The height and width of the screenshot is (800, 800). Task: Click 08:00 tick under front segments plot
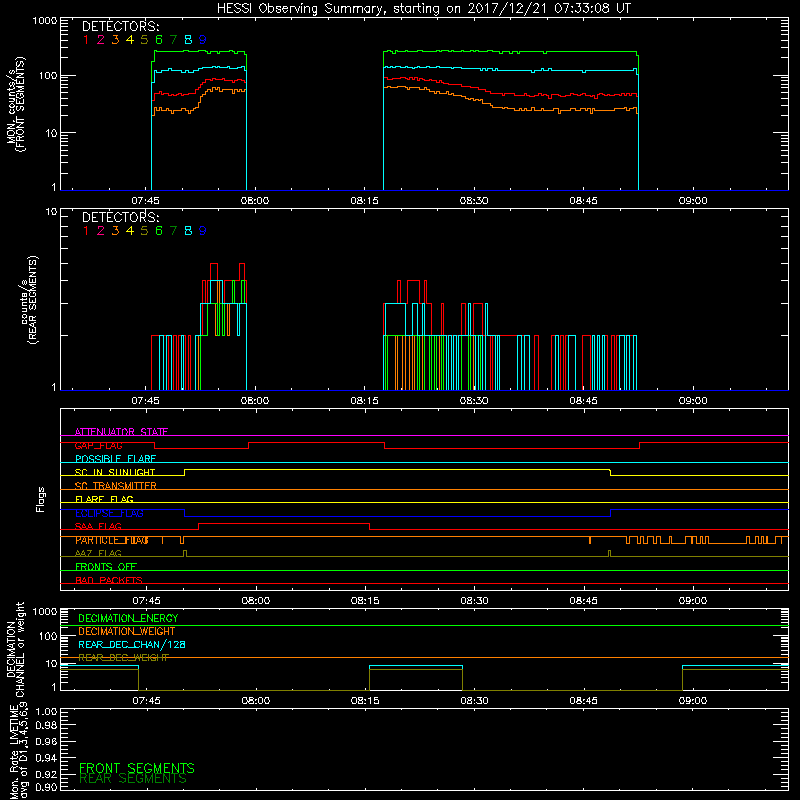click(x=255, y=201)
